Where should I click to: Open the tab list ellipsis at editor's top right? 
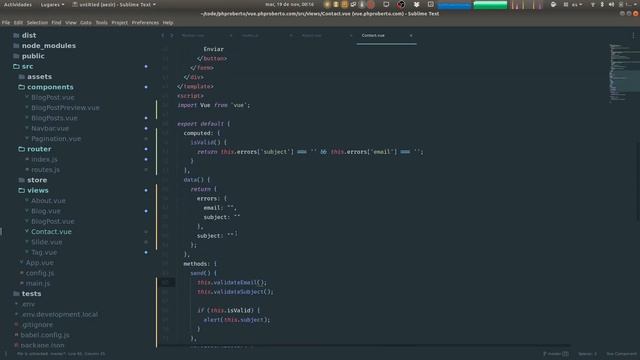(633, 36)
